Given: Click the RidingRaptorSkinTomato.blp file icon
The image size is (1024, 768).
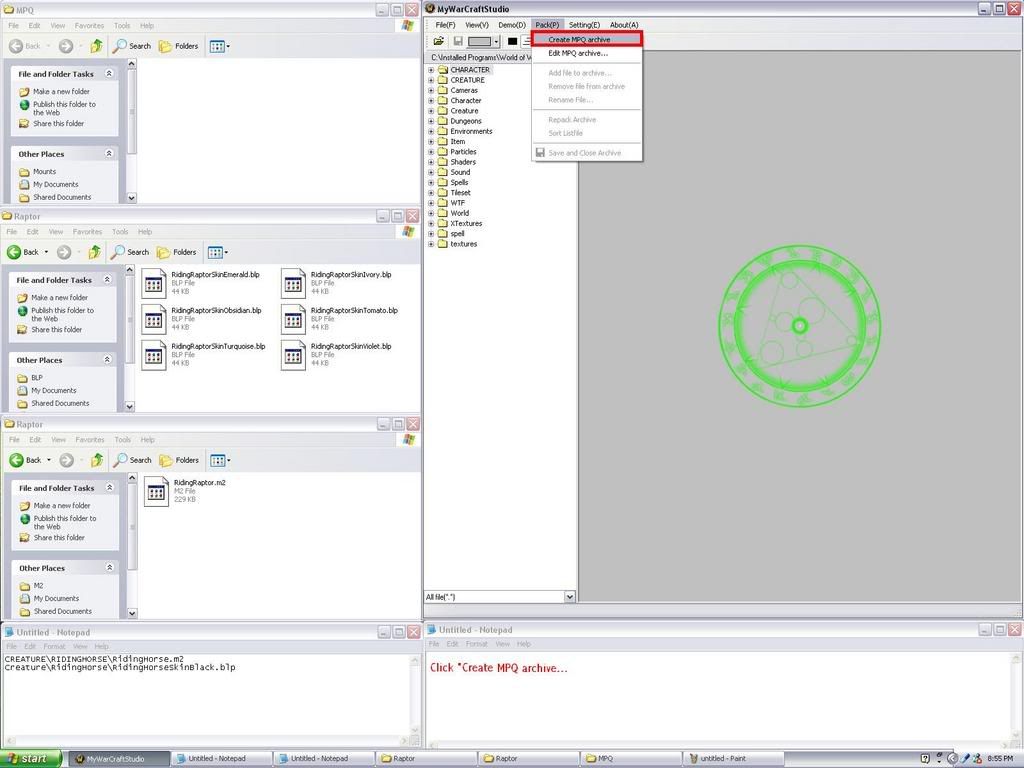Looking at the screenshot, I should pyautogui.click(x=293, y=319).
